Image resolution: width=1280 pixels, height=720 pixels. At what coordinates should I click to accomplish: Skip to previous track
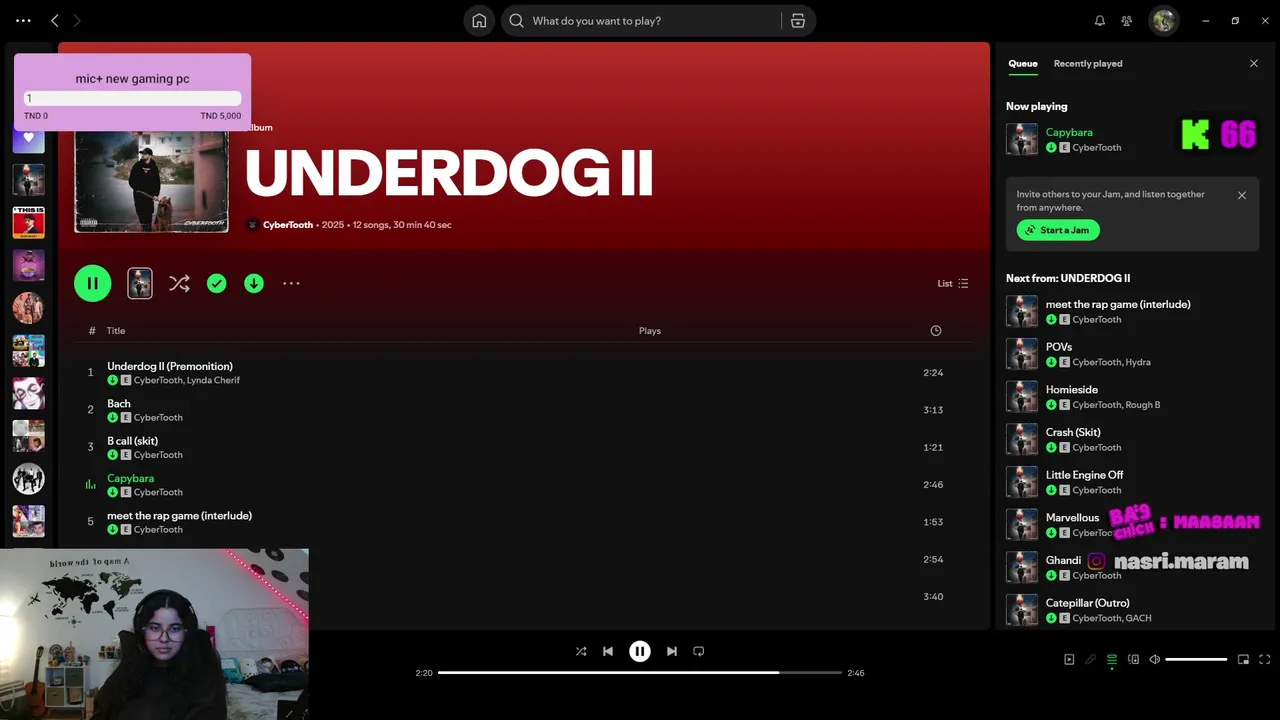point(608,651)
